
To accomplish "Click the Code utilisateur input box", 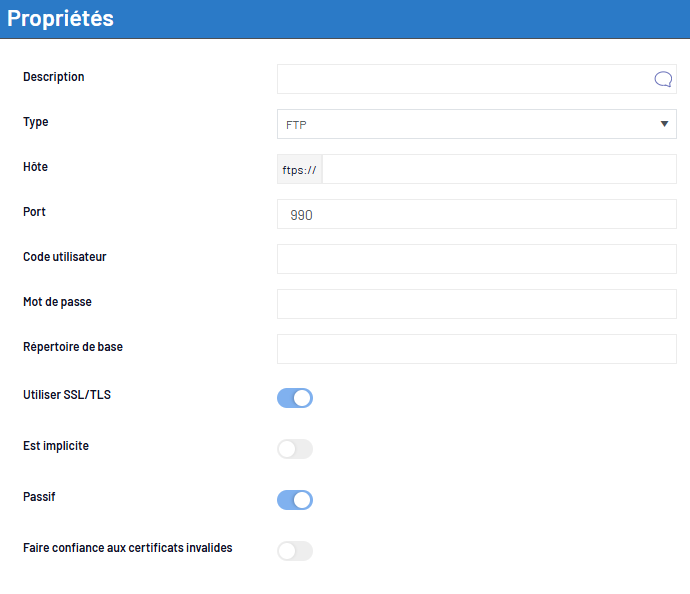I will [477, 259].
